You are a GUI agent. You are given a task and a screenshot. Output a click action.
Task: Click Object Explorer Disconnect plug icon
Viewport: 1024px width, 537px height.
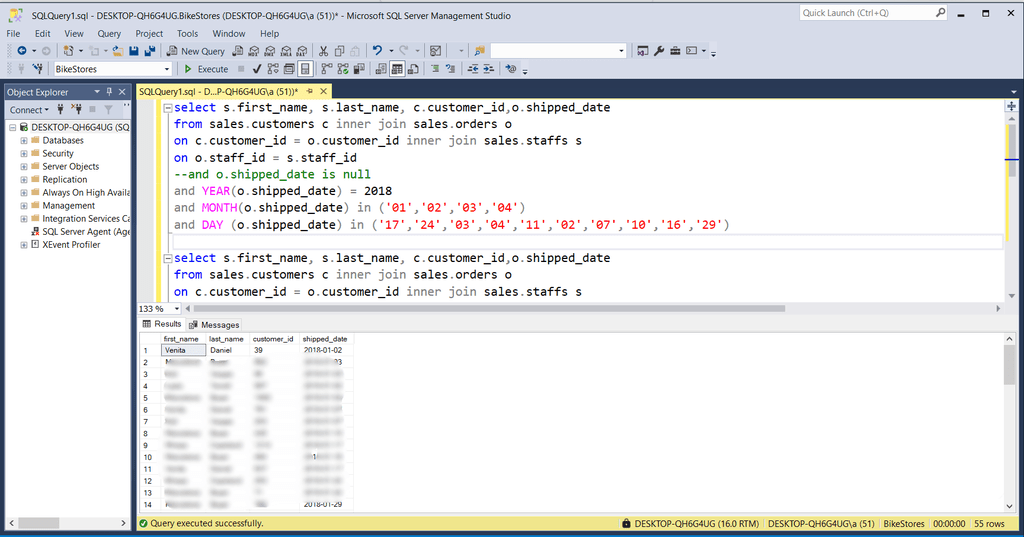click(x=76, y=110)
